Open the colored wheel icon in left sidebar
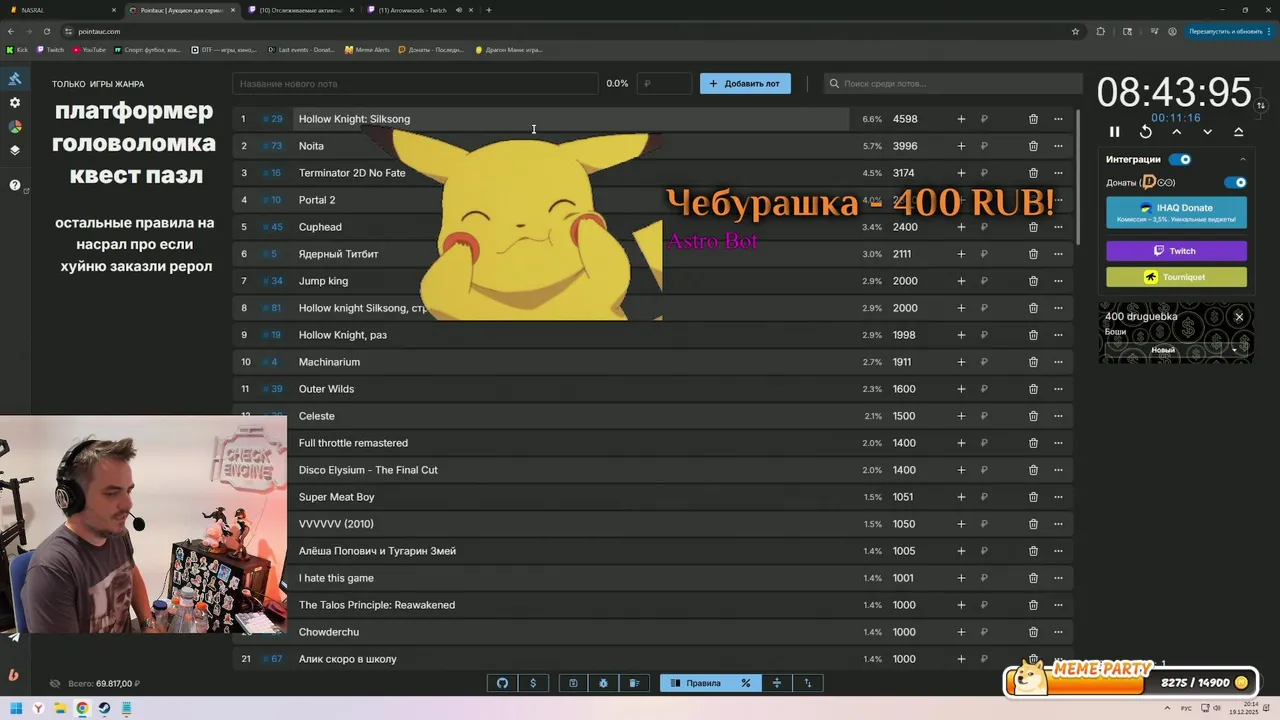 tap(15, 127)
